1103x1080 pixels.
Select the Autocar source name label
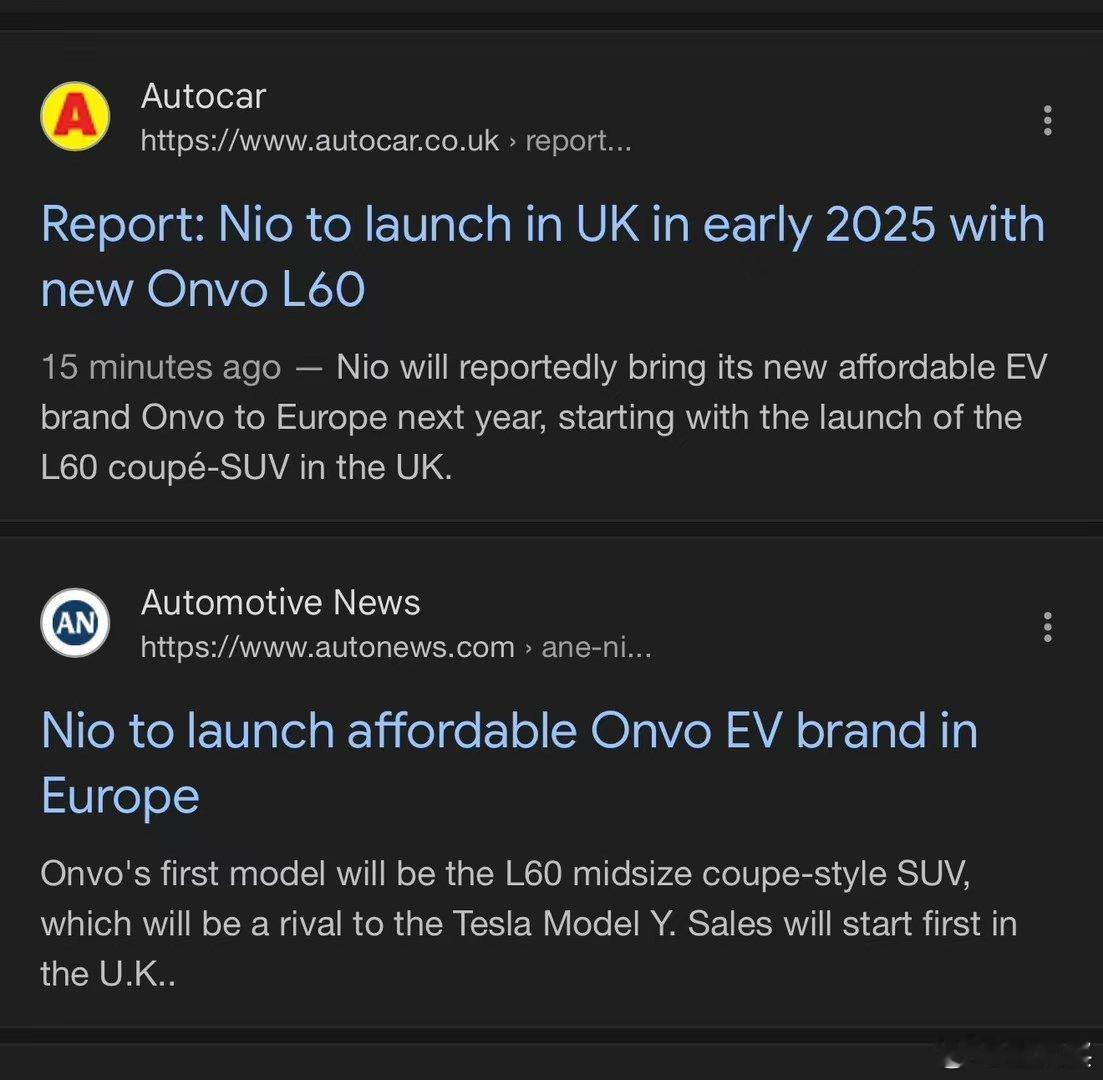click(204, 96)
